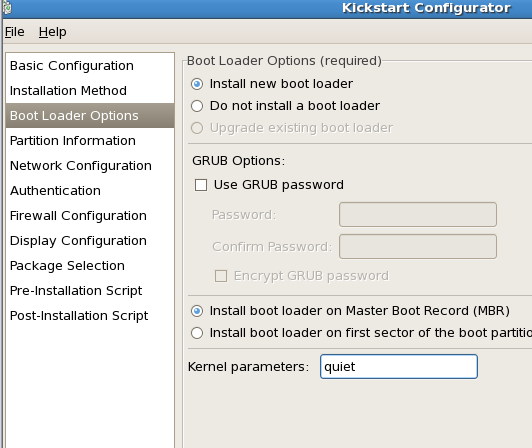Screen dimensions: 532x448
Task: Click the Kickstart Configurator window icon
Action: (7, 8)
